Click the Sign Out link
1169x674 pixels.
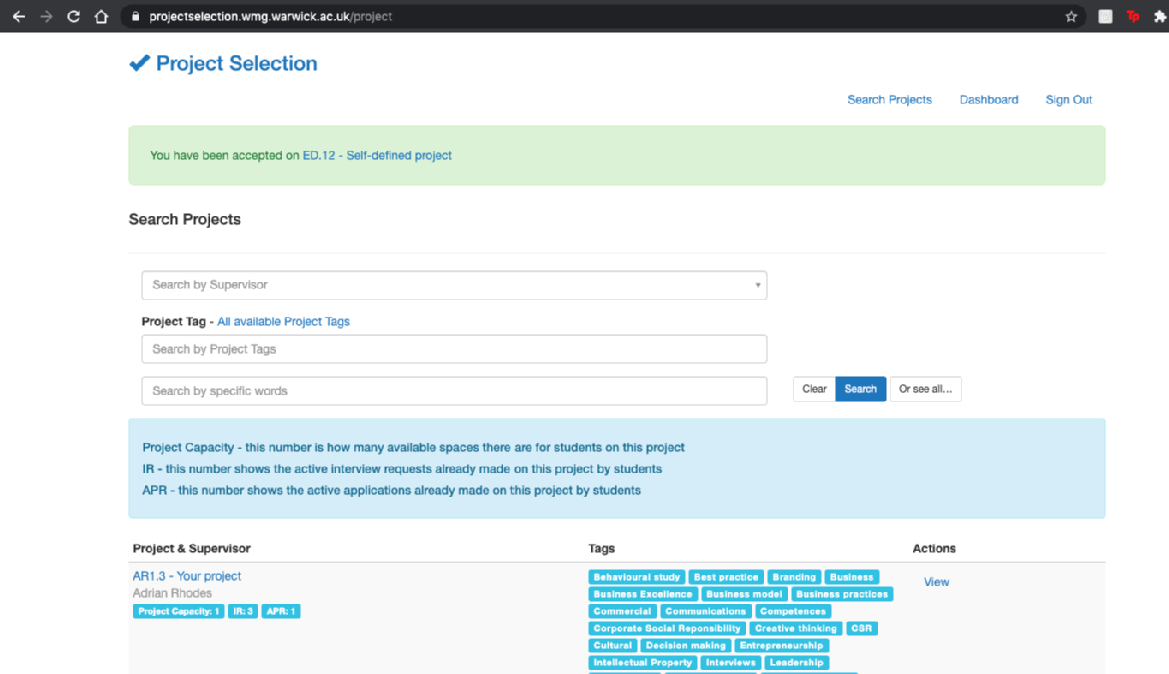(1068, 100)
